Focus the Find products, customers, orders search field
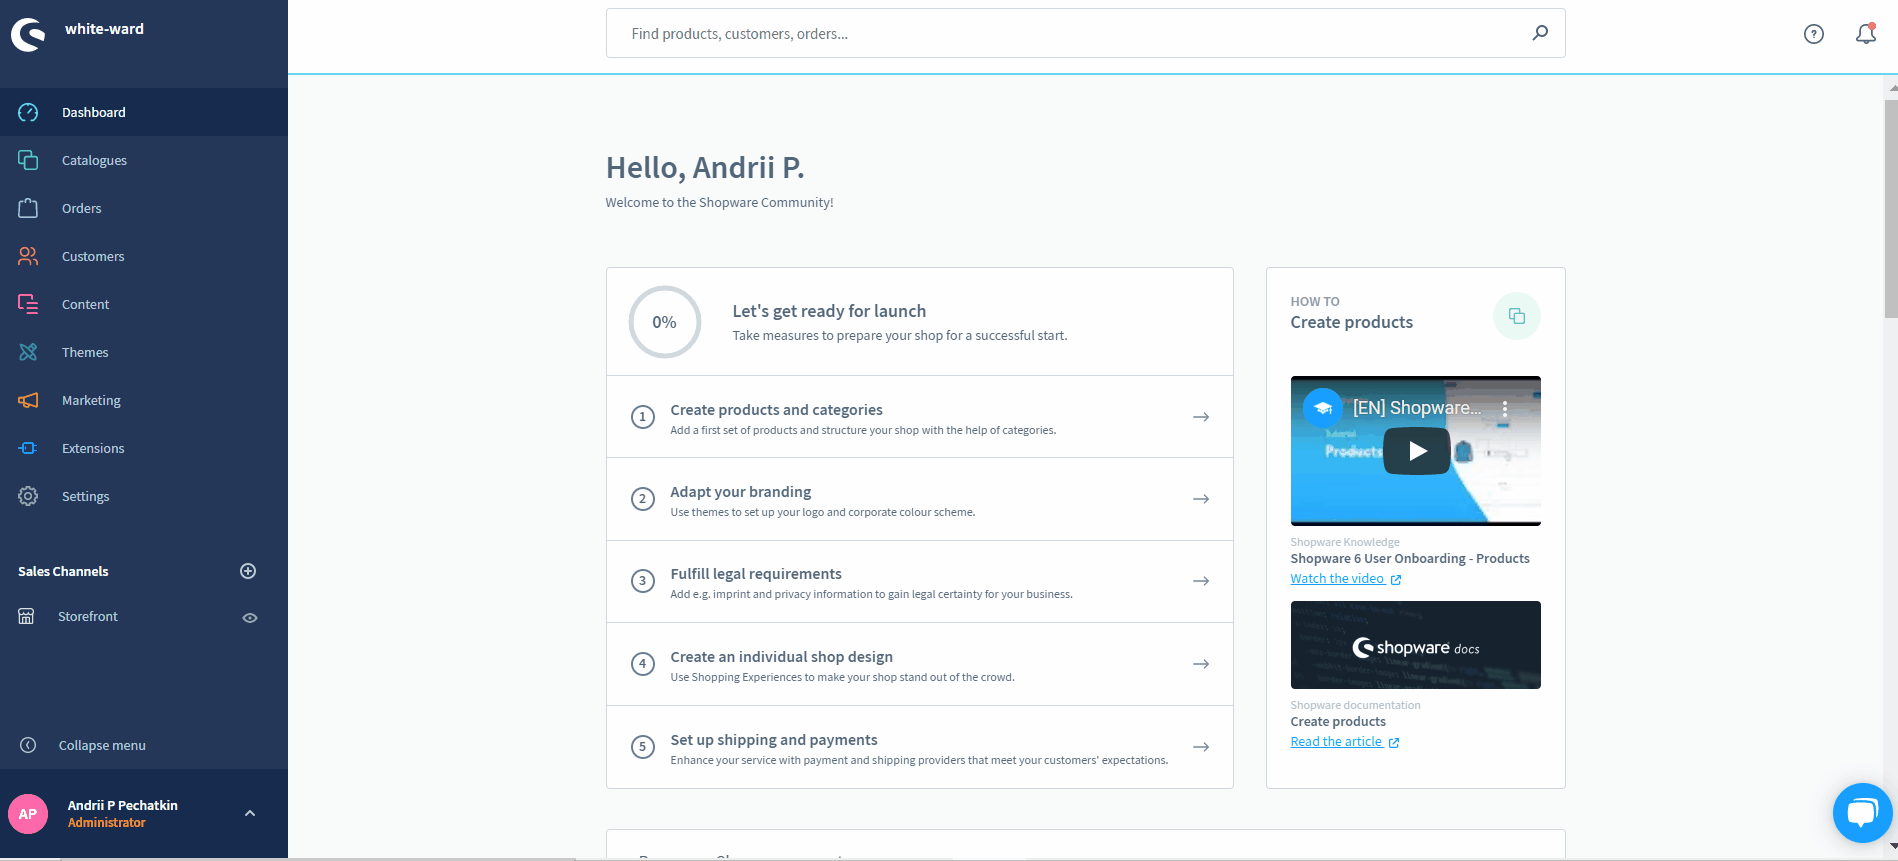 pos(1085,33)
